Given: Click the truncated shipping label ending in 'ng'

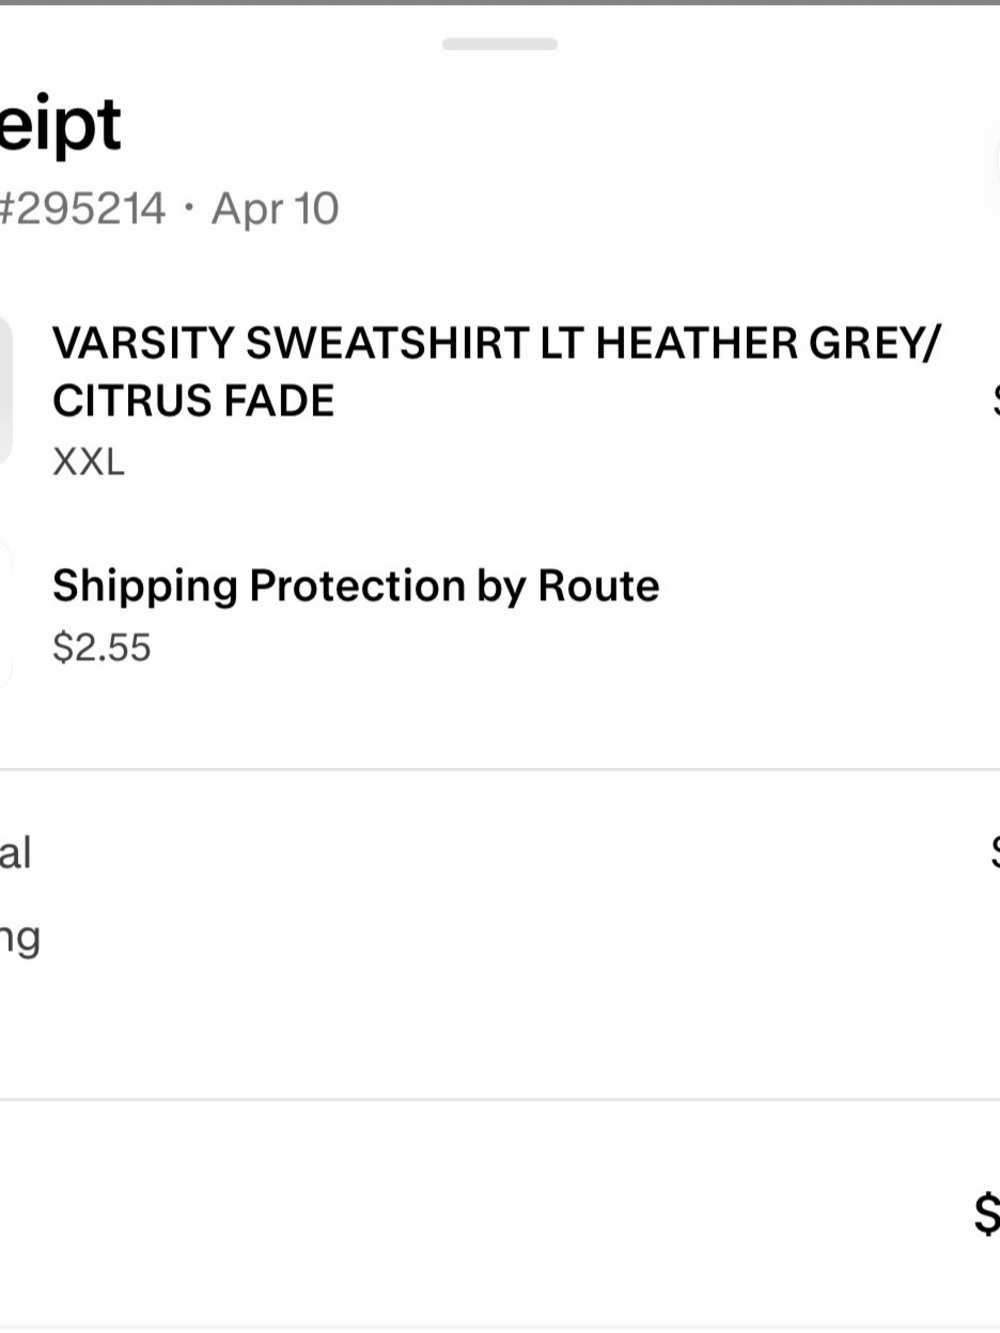Looking at the screenshot, I should (20, 940).
